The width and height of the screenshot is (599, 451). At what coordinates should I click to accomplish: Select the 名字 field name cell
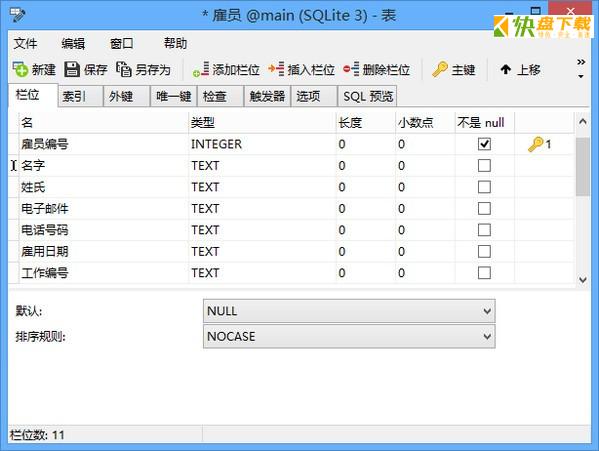point(104,165)
